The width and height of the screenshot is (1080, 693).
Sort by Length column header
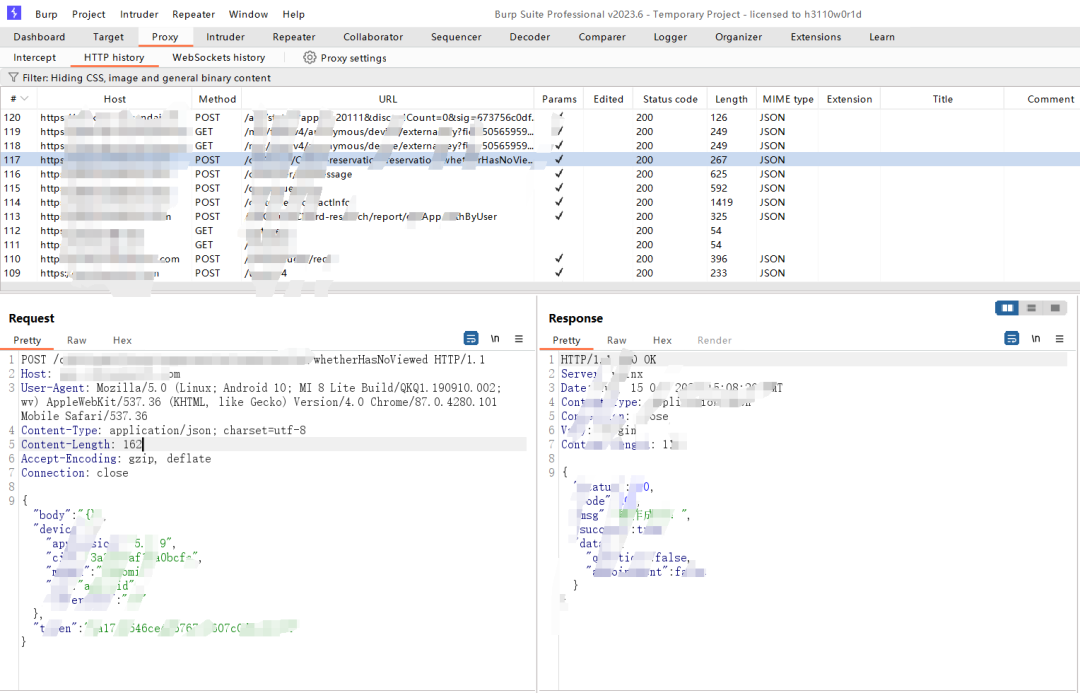[731, 99]
